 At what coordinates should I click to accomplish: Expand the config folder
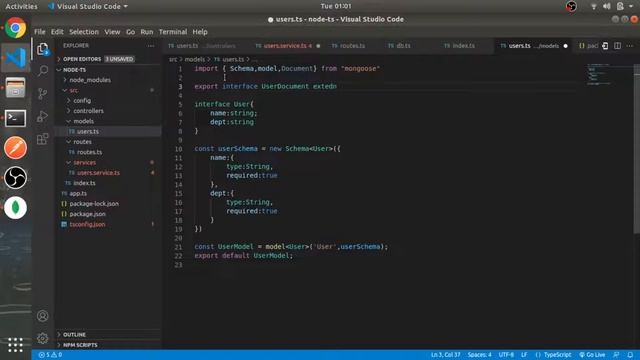click(108, 100)
